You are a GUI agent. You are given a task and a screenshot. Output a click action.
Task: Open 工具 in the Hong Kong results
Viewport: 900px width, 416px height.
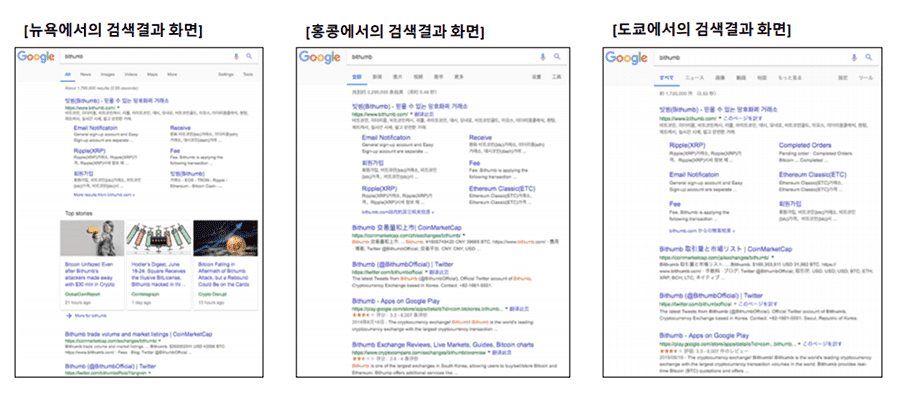[557, 76]
